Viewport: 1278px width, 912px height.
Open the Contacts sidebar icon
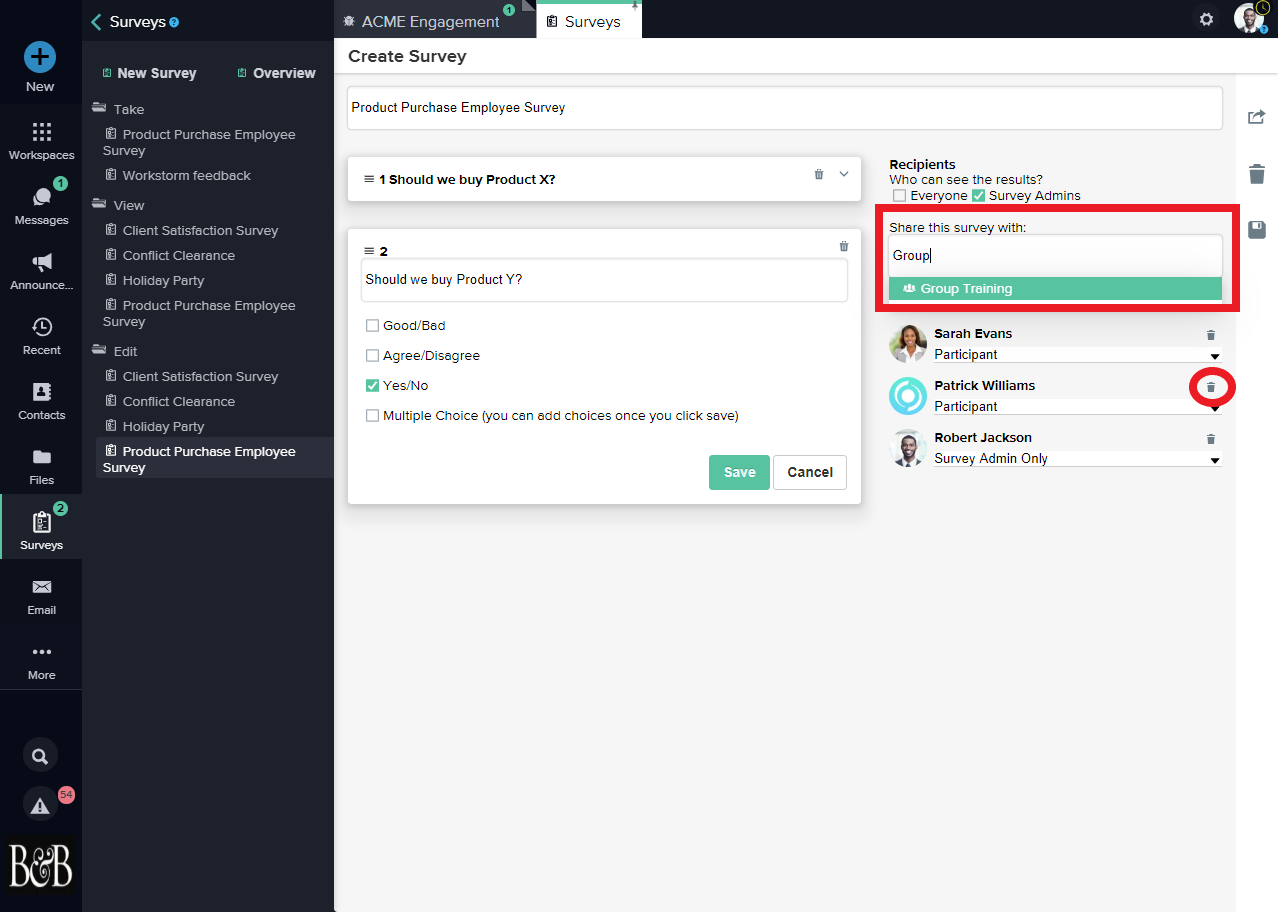pos(41,392)
